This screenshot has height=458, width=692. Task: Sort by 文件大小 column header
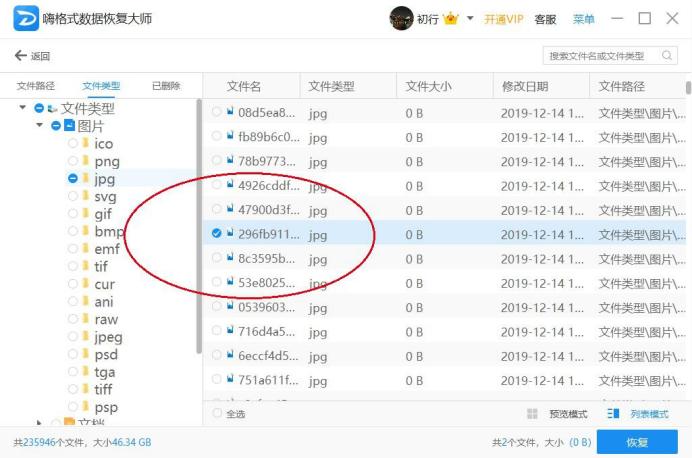pos(428,86)
